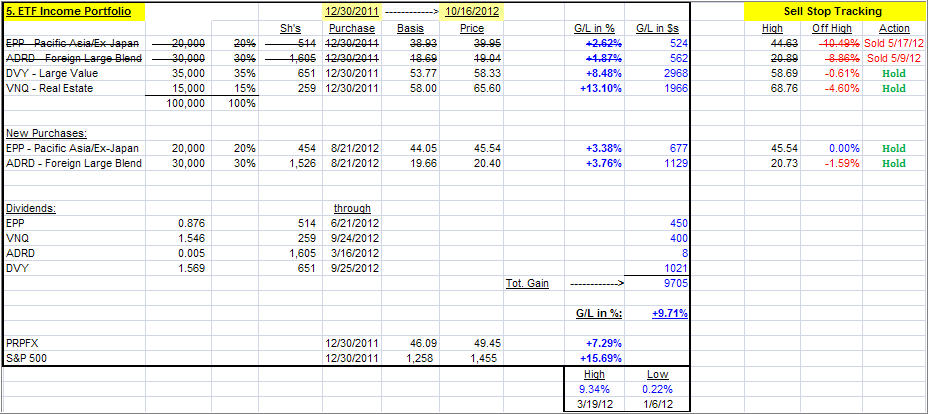The image size is (928, 414).
Task: Click the 'G/L in %:' summary label
Action: pos(598,313)
